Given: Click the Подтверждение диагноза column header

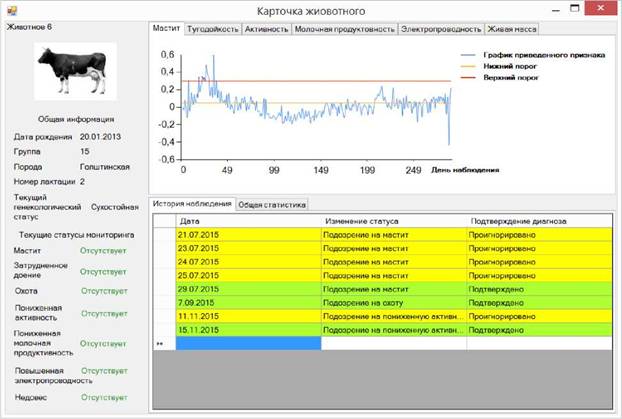Looking at the screenshot, I should [x=539, y=221].
